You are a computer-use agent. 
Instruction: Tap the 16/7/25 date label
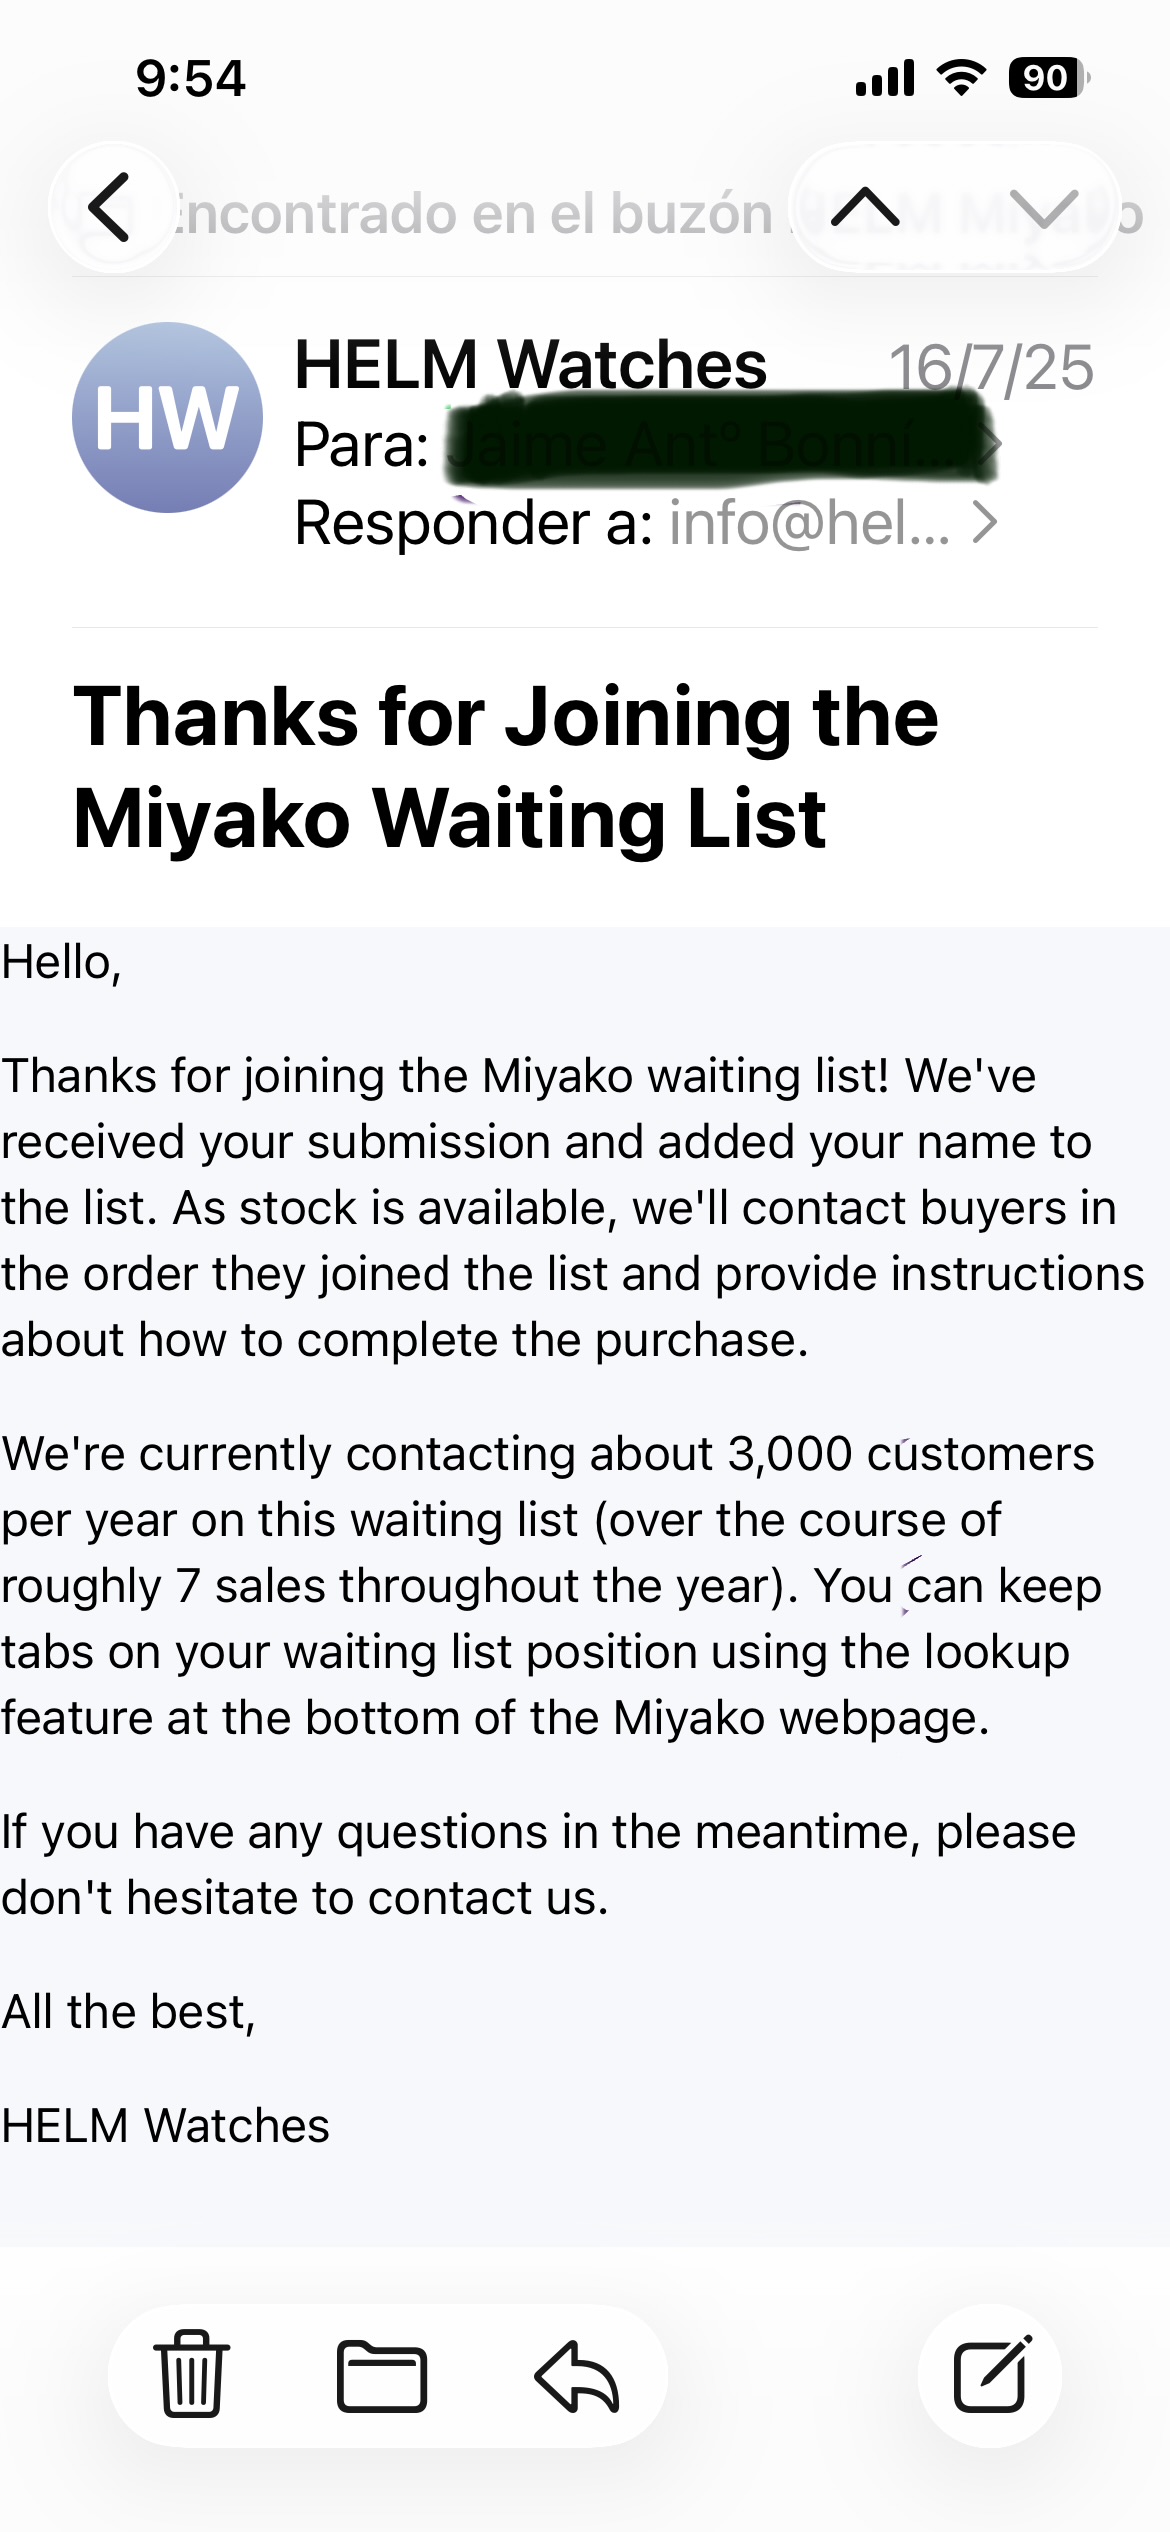click(991, 368)
